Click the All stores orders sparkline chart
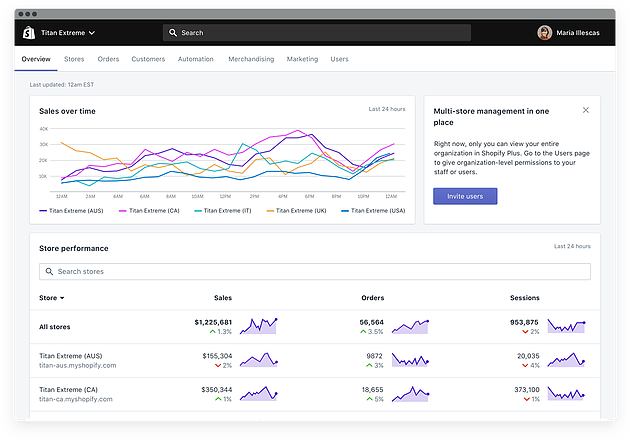 (410, 326)
